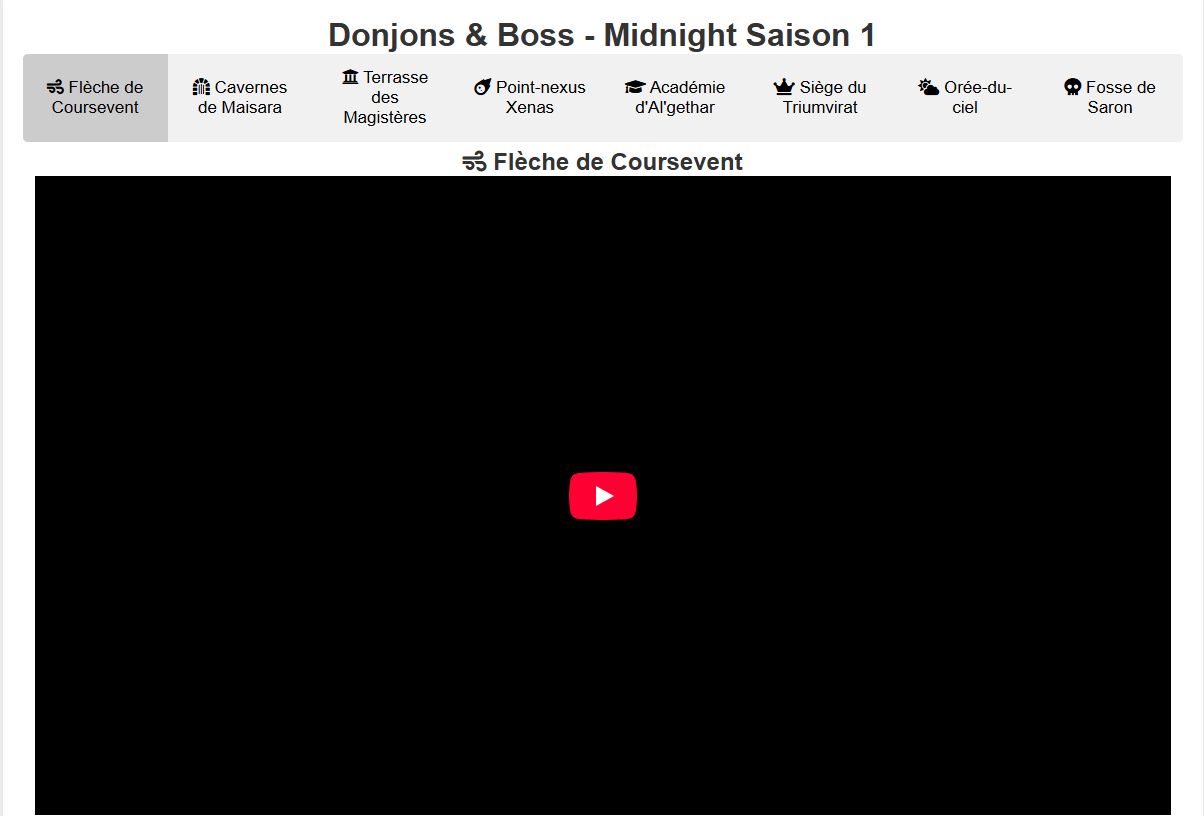Click the columned building icon for Terrasse des Magistères
The height and width of the screenshot is (816, 1204).
click(x=350, y=77)
